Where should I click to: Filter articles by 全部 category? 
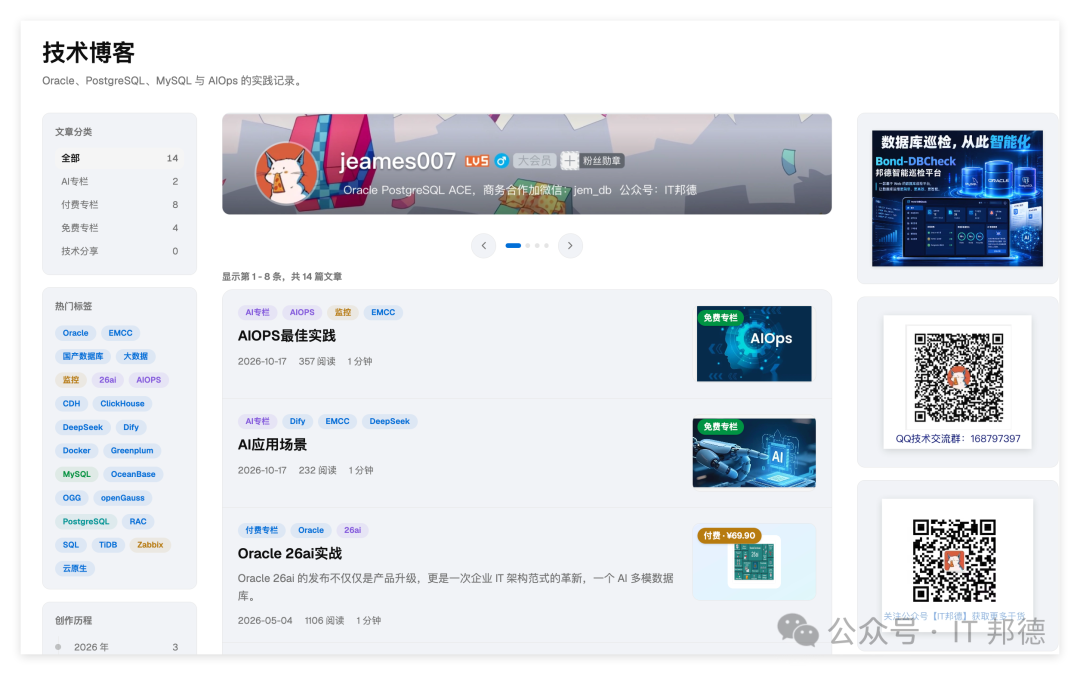point(119,158)
